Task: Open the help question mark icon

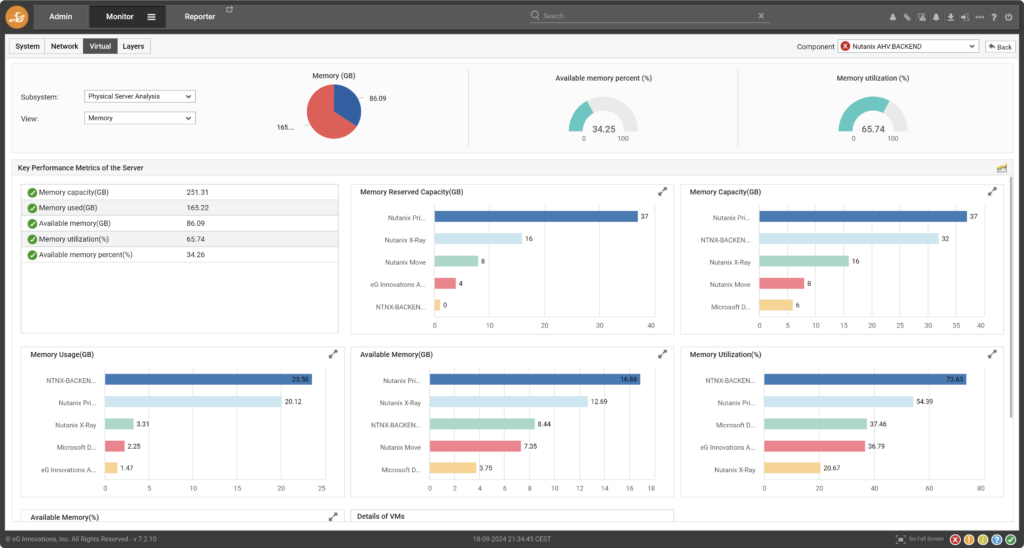Action: tap(994, 18)
